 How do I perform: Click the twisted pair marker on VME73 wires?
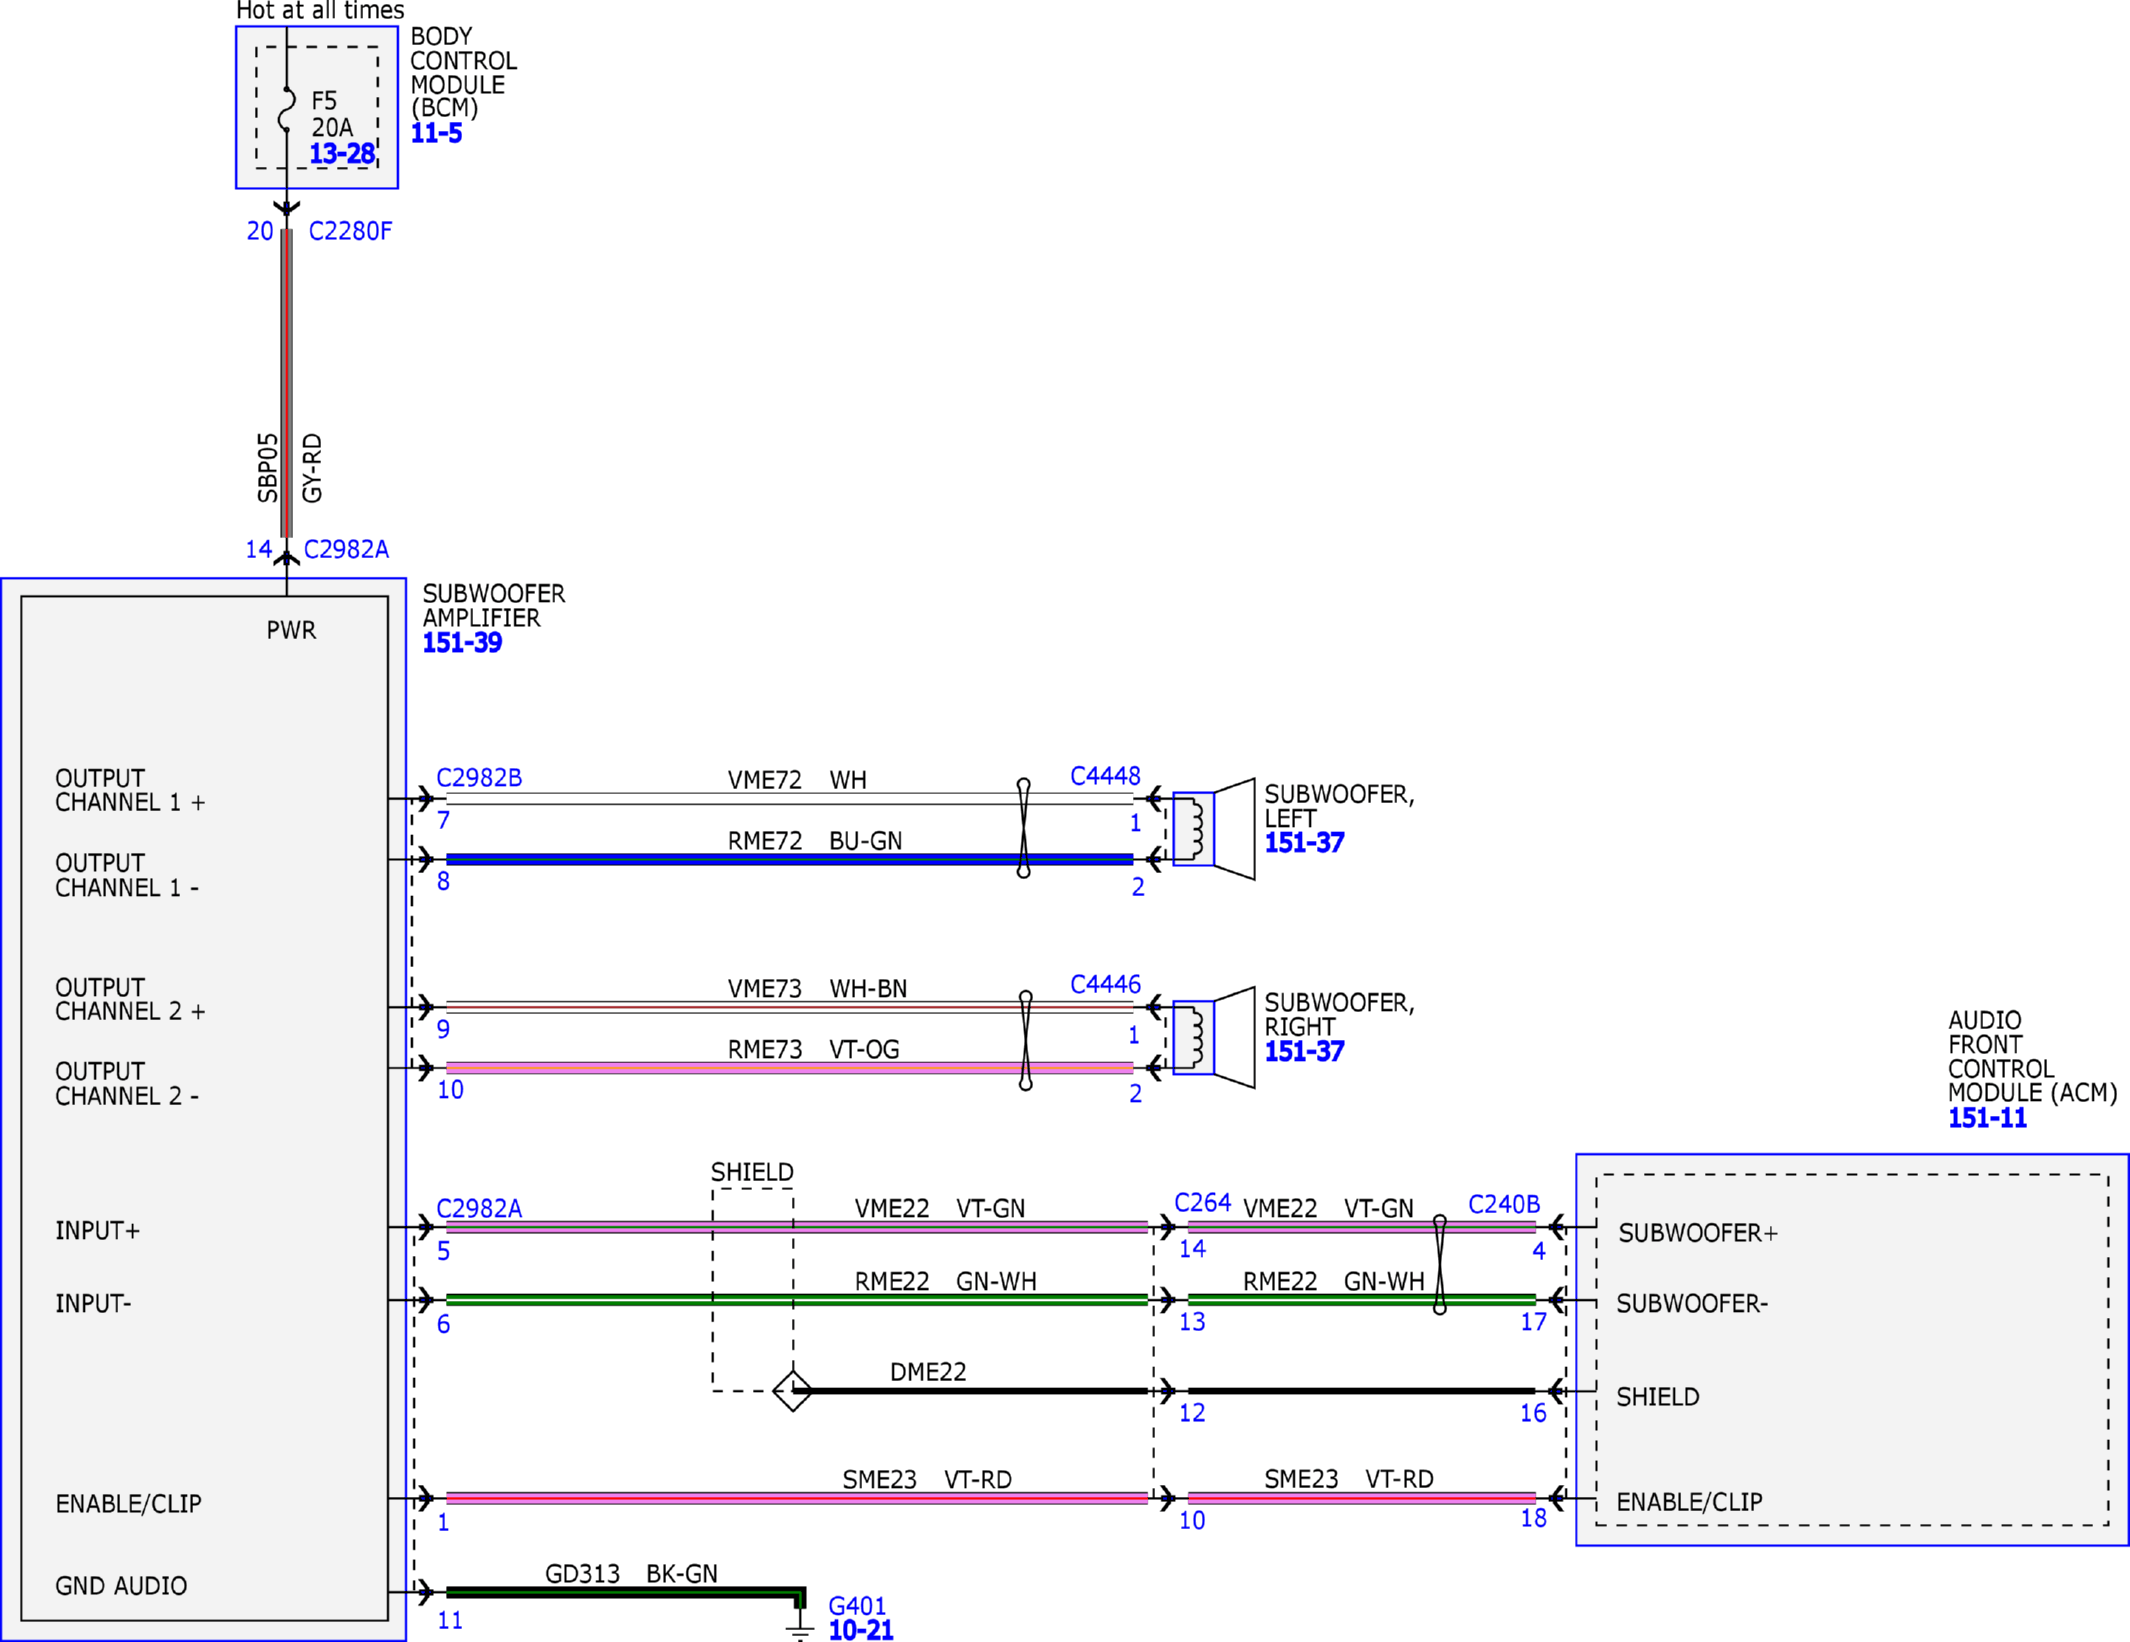[x=1026, y=1040]
